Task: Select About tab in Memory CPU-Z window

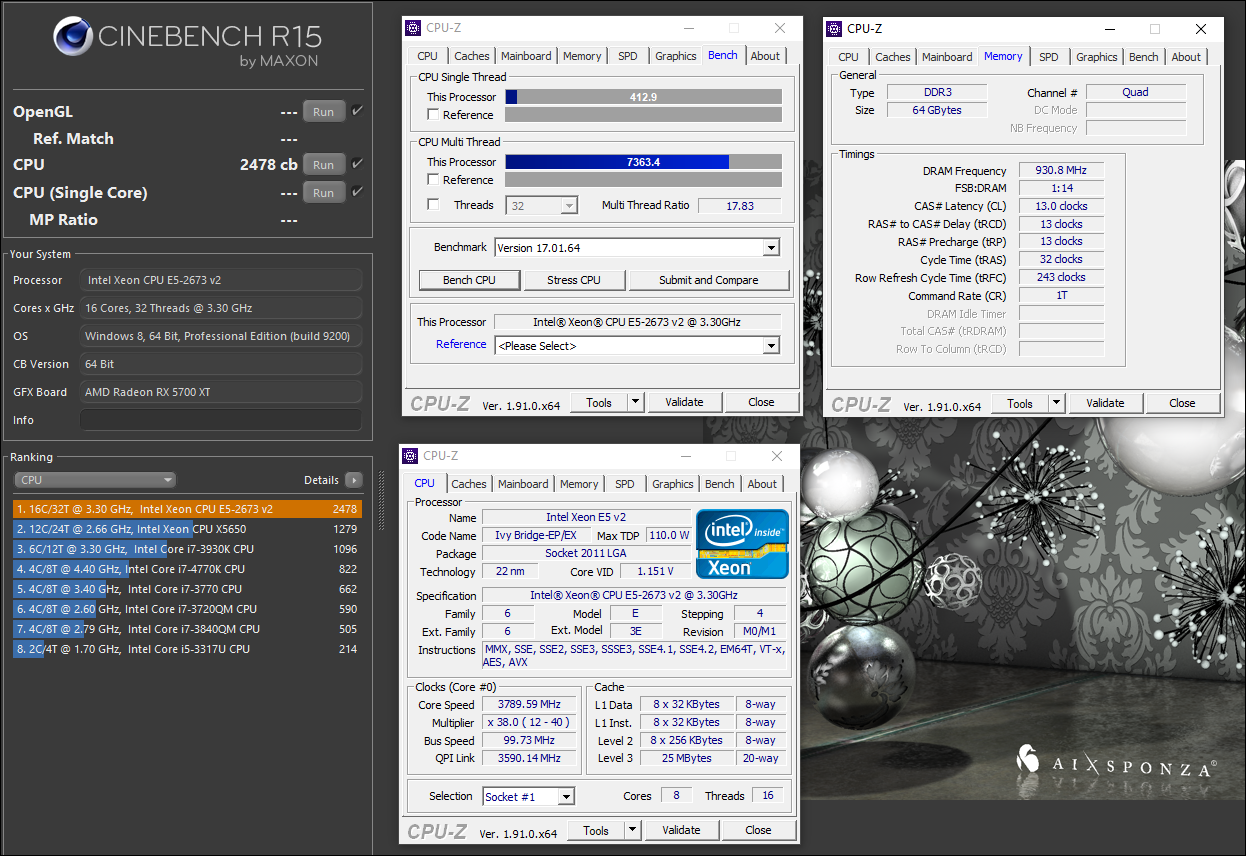Action: click(1186, 57)
